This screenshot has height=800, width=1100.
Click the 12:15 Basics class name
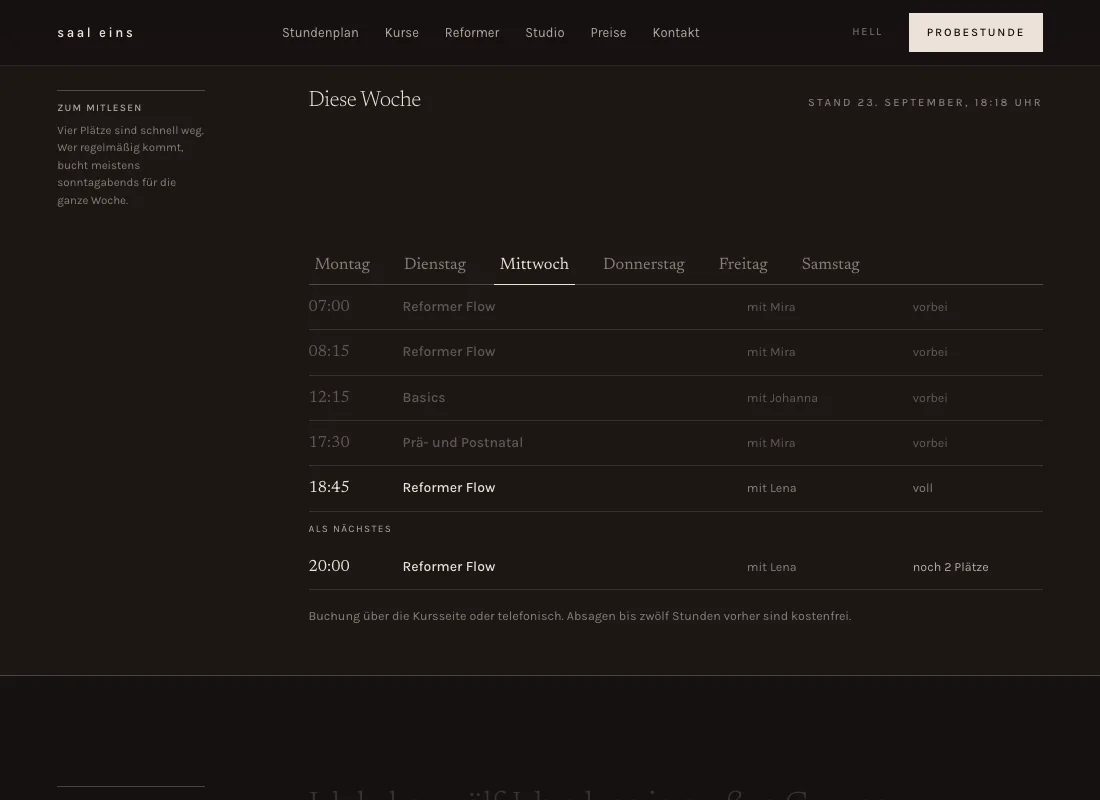(424, 397)
